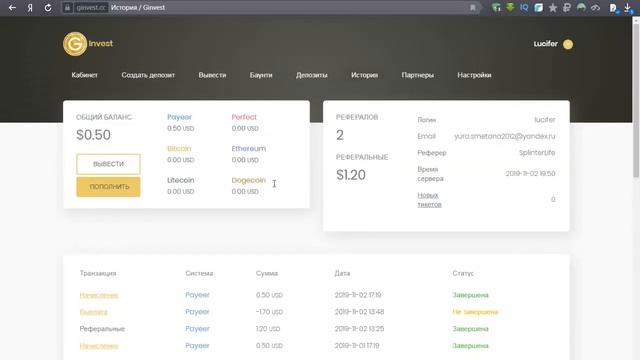This screenshot has width=640, height=360.
Task: Open the ruble sign extension icon
Action: tap(567, 7)
